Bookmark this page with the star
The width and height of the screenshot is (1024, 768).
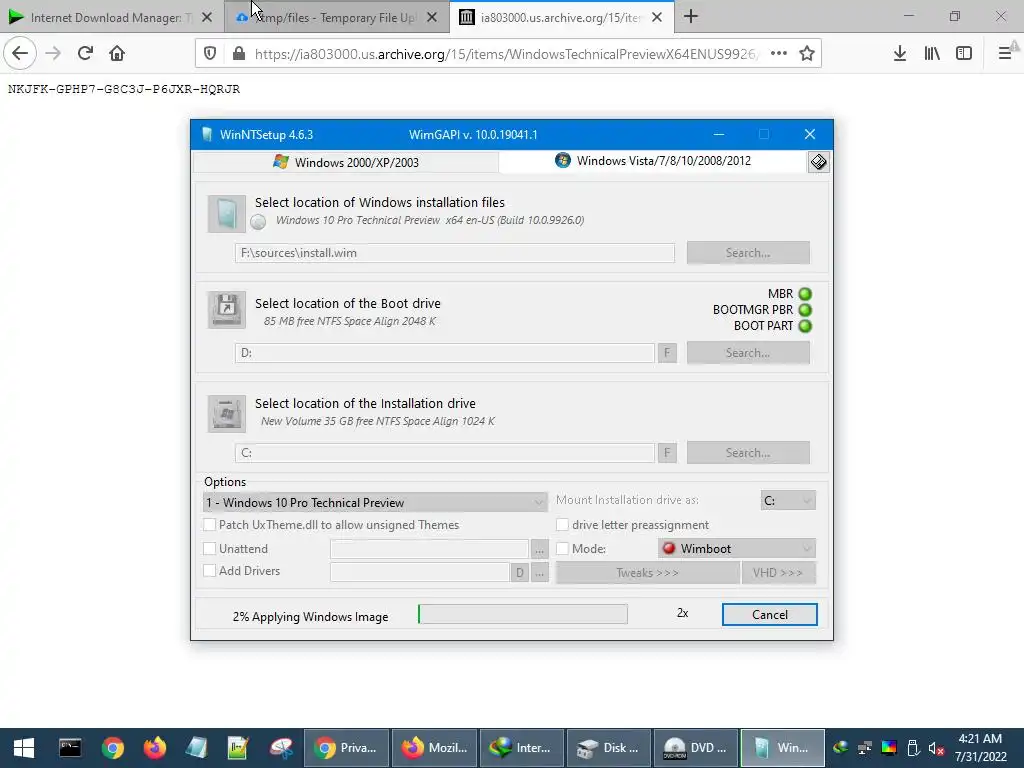[807, 54]
